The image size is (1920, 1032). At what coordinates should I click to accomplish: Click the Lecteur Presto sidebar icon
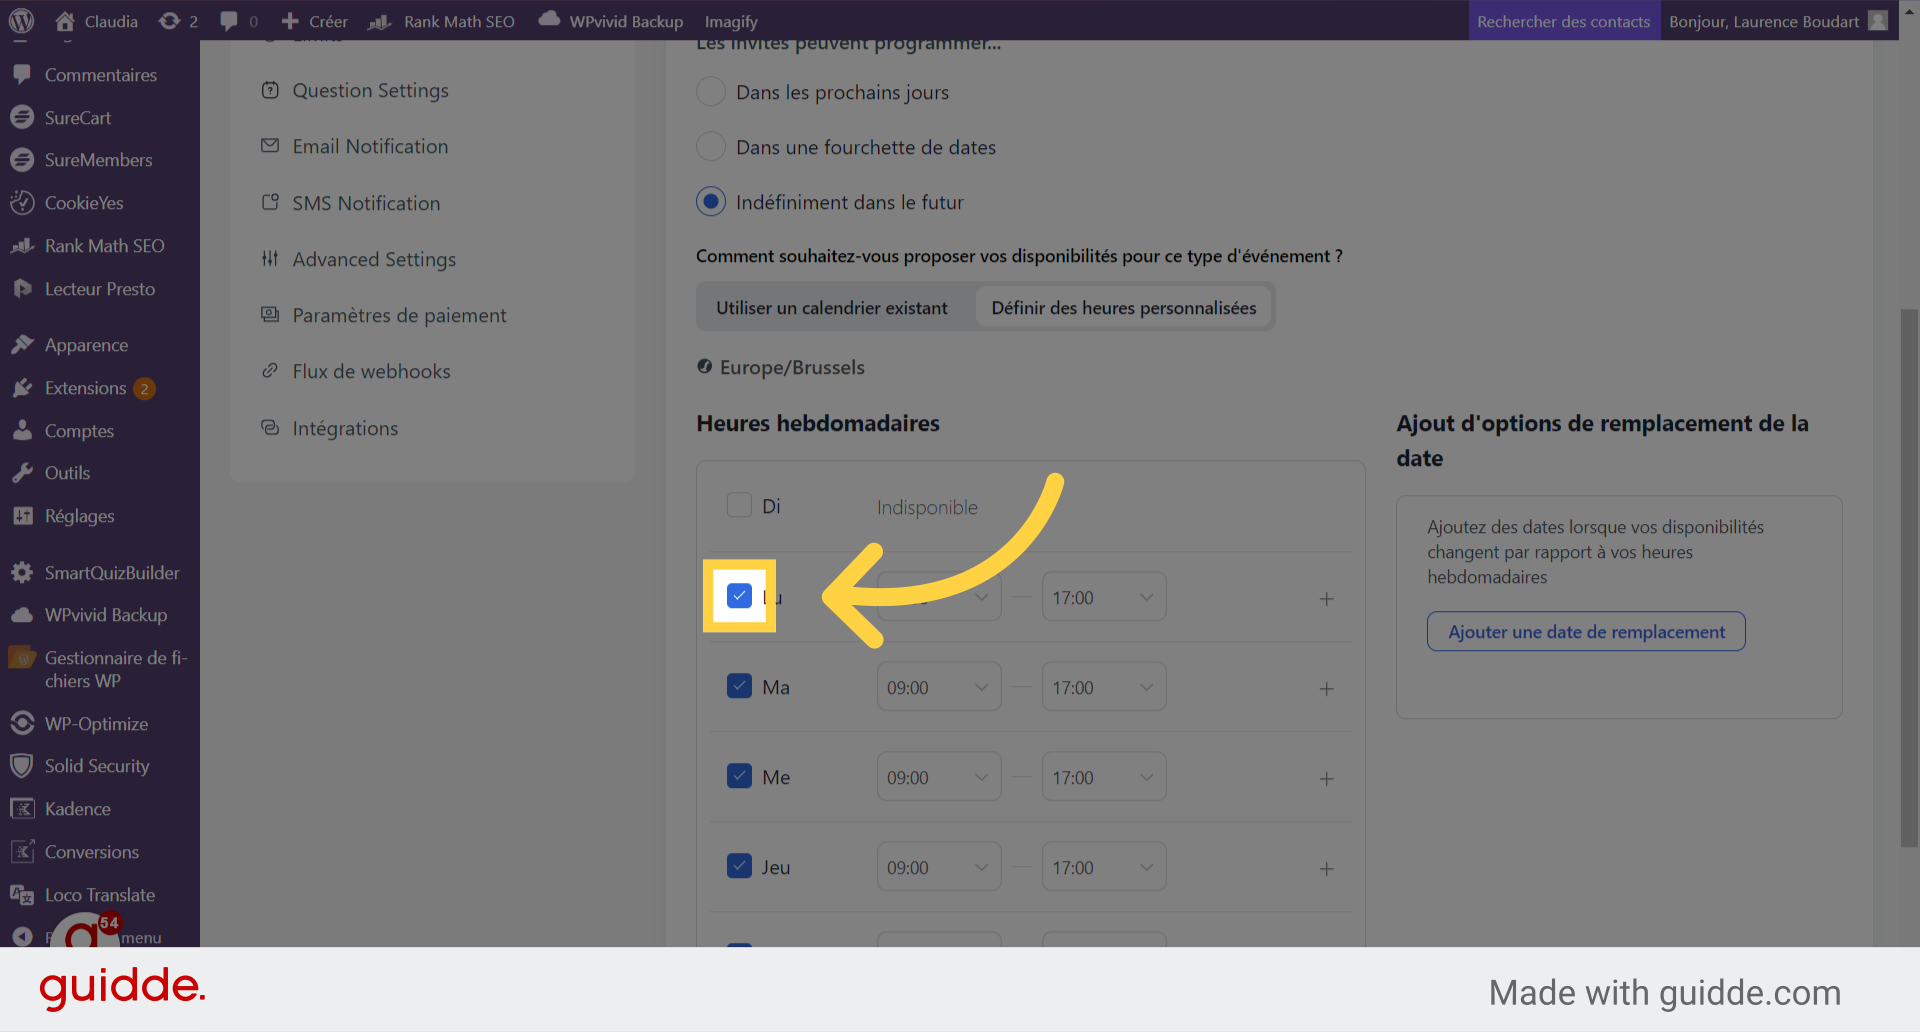coord(22,289)
